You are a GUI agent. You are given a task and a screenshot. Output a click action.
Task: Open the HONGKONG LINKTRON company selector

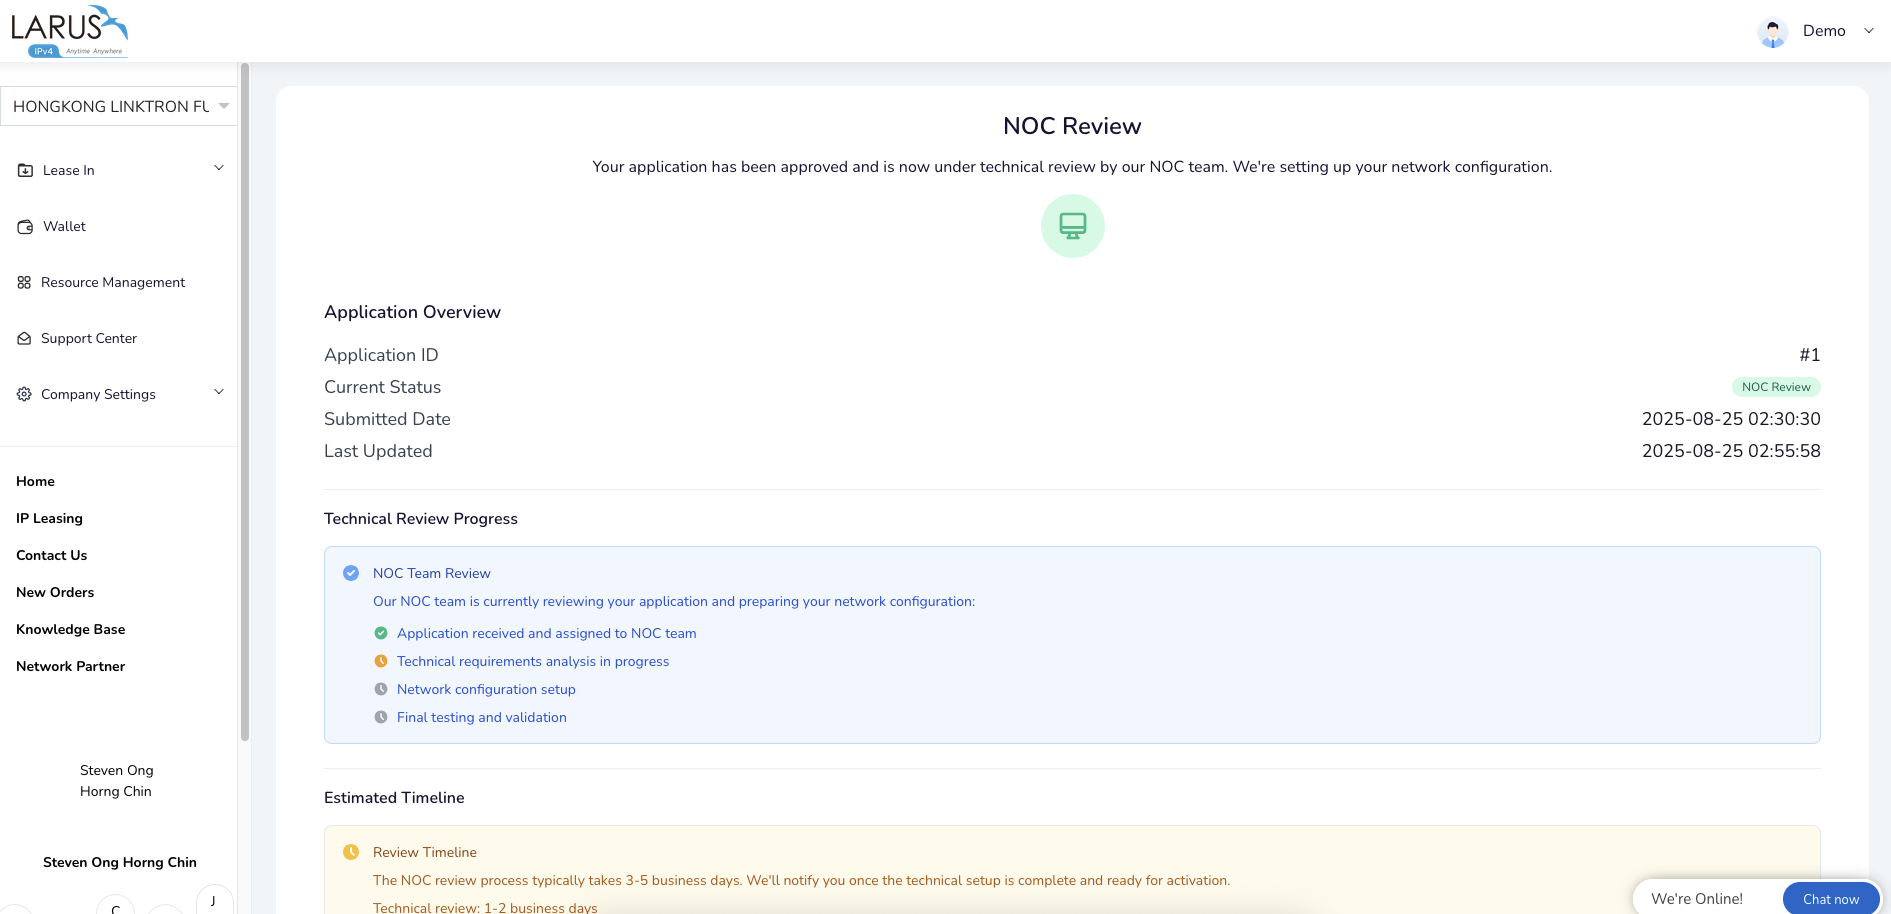pyautogui.click(x=119, y=106)
